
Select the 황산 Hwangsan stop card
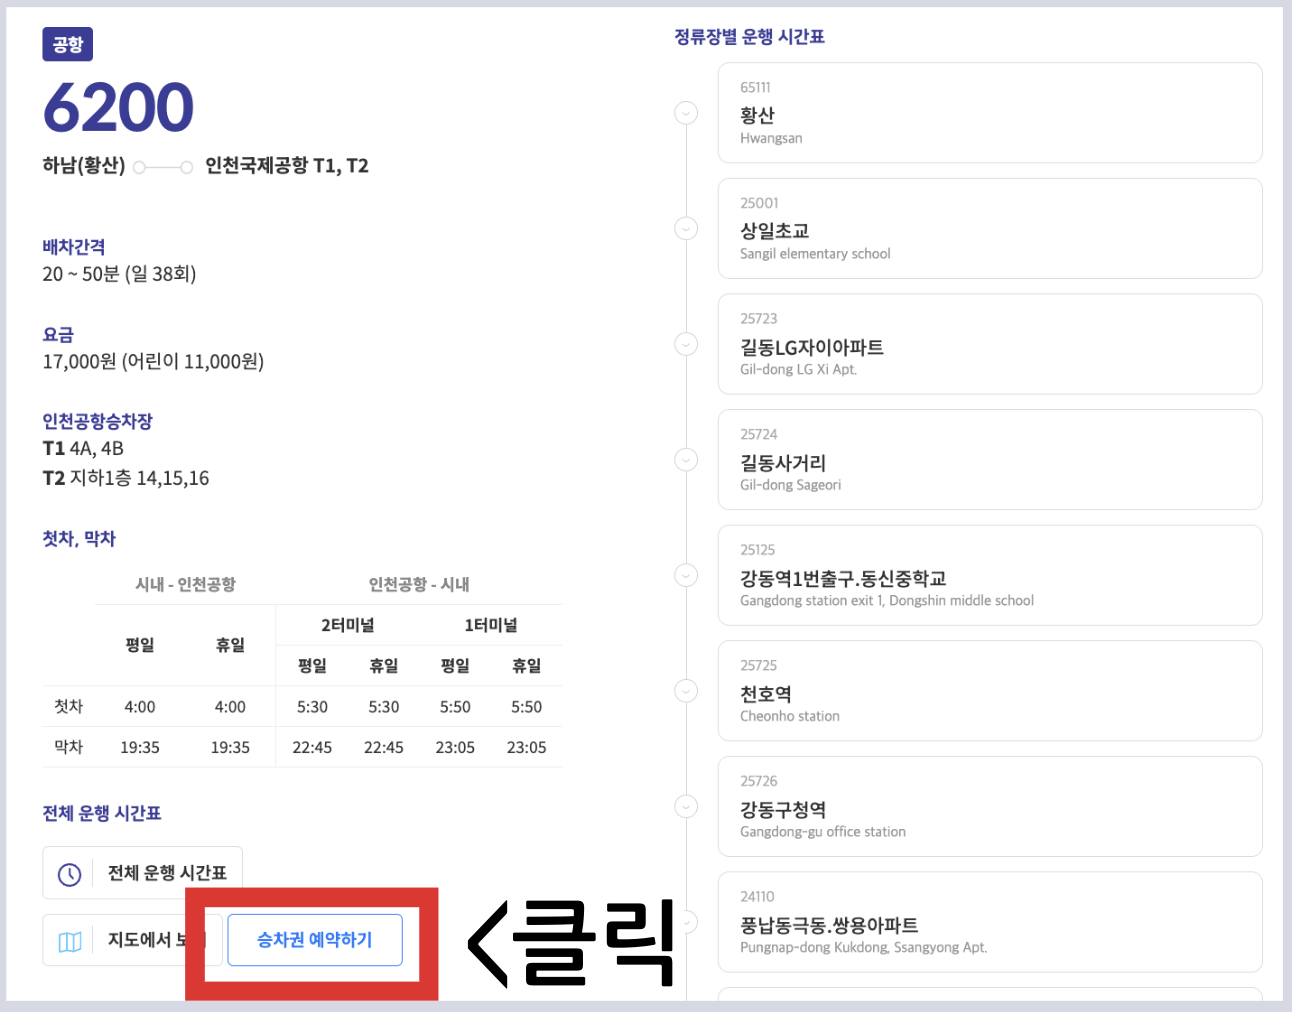990,112
